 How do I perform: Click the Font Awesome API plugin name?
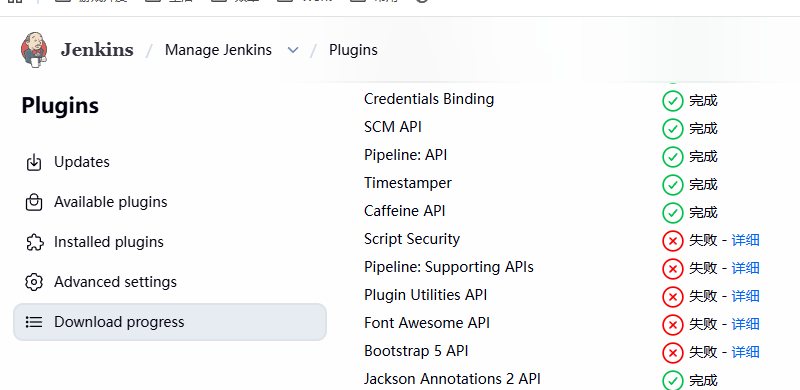[x=427, y=323]
